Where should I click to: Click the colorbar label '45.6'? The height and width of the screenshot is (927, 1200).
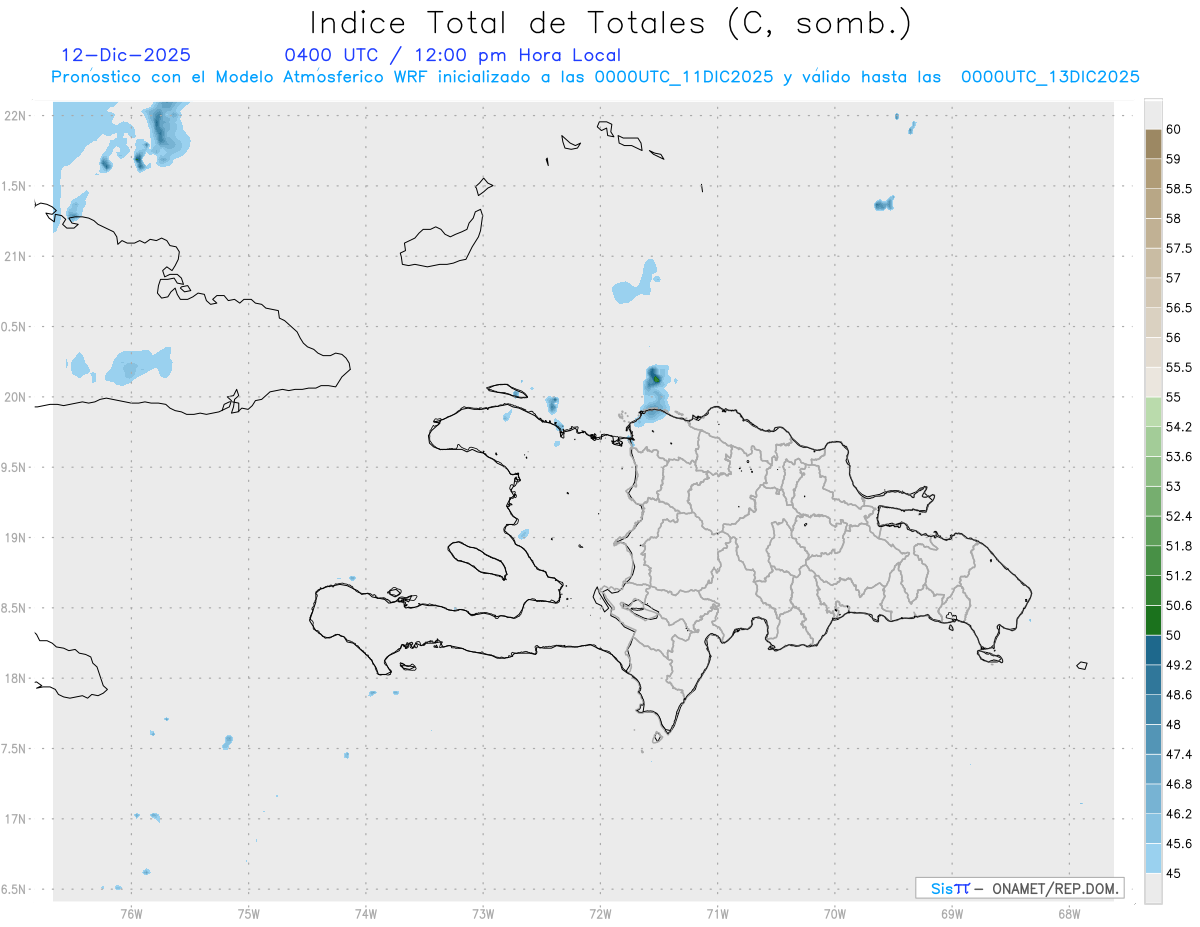[1179, 844]
